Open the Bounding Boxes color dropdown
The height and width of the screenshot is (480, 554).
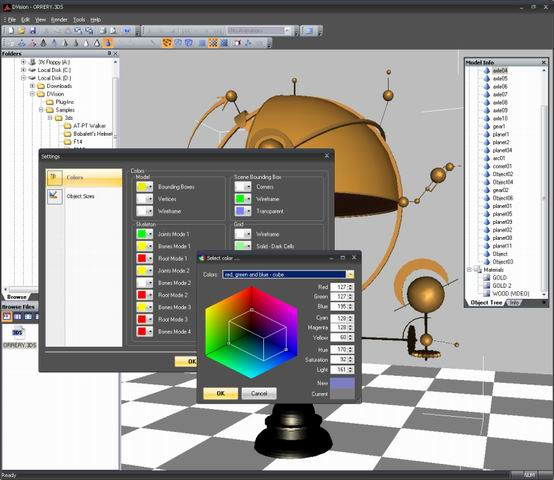coord(150,187)
